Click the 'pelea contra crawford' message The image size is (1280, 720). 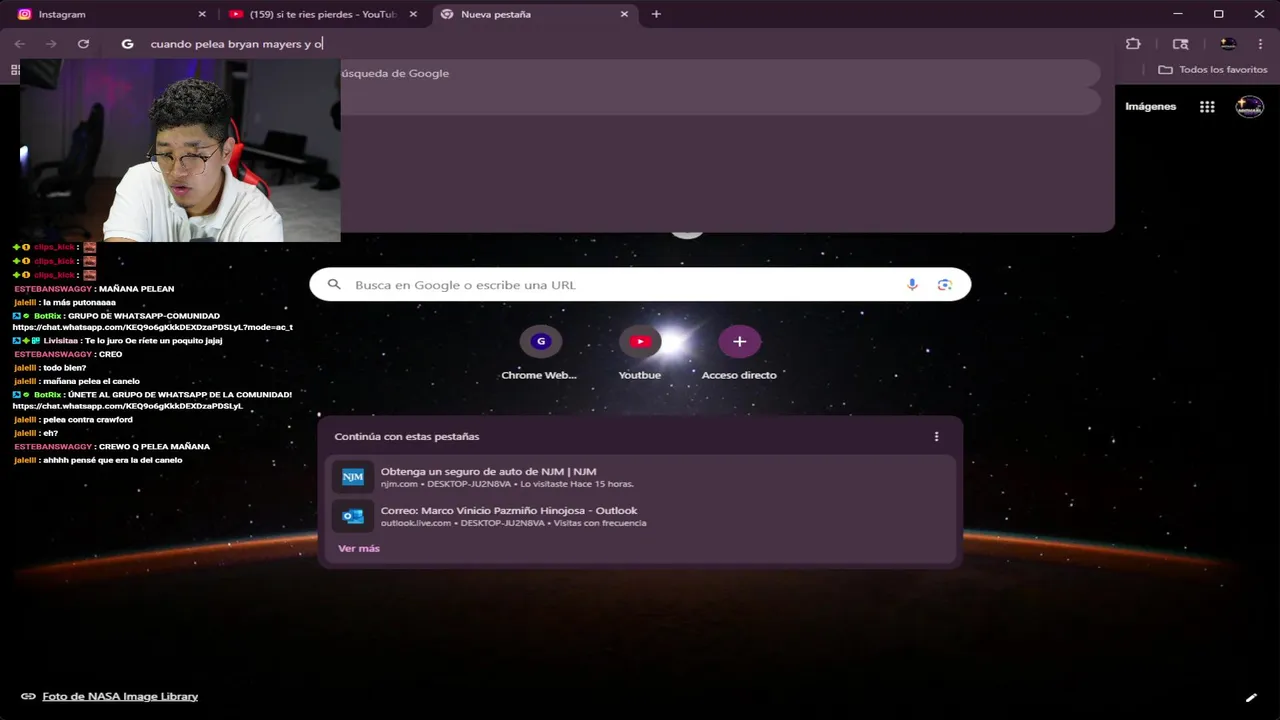pyautogui.click(x=73, y=420)
